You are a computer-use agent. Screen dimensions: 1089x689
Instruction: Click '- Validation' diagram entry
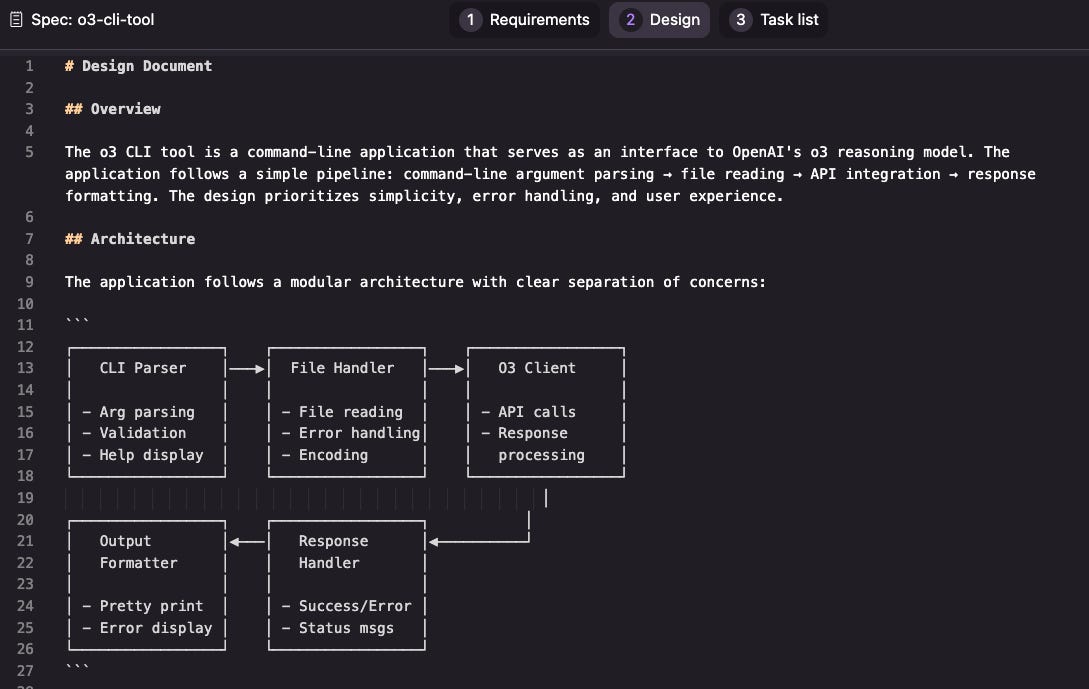tap(134, 433)
